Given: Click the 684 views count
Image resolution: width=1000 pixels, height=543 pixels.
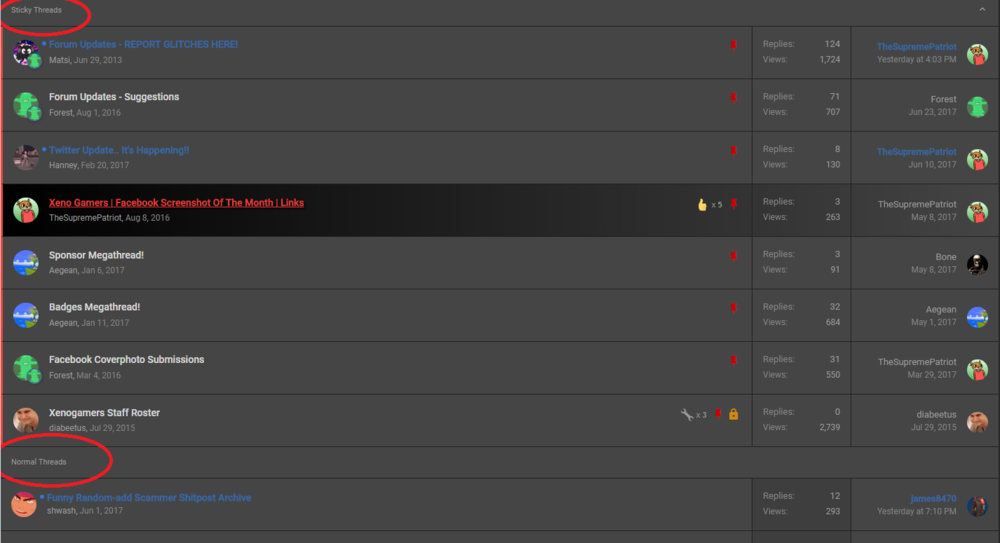Looking at the screenshot, I should [x=832, y=322].
